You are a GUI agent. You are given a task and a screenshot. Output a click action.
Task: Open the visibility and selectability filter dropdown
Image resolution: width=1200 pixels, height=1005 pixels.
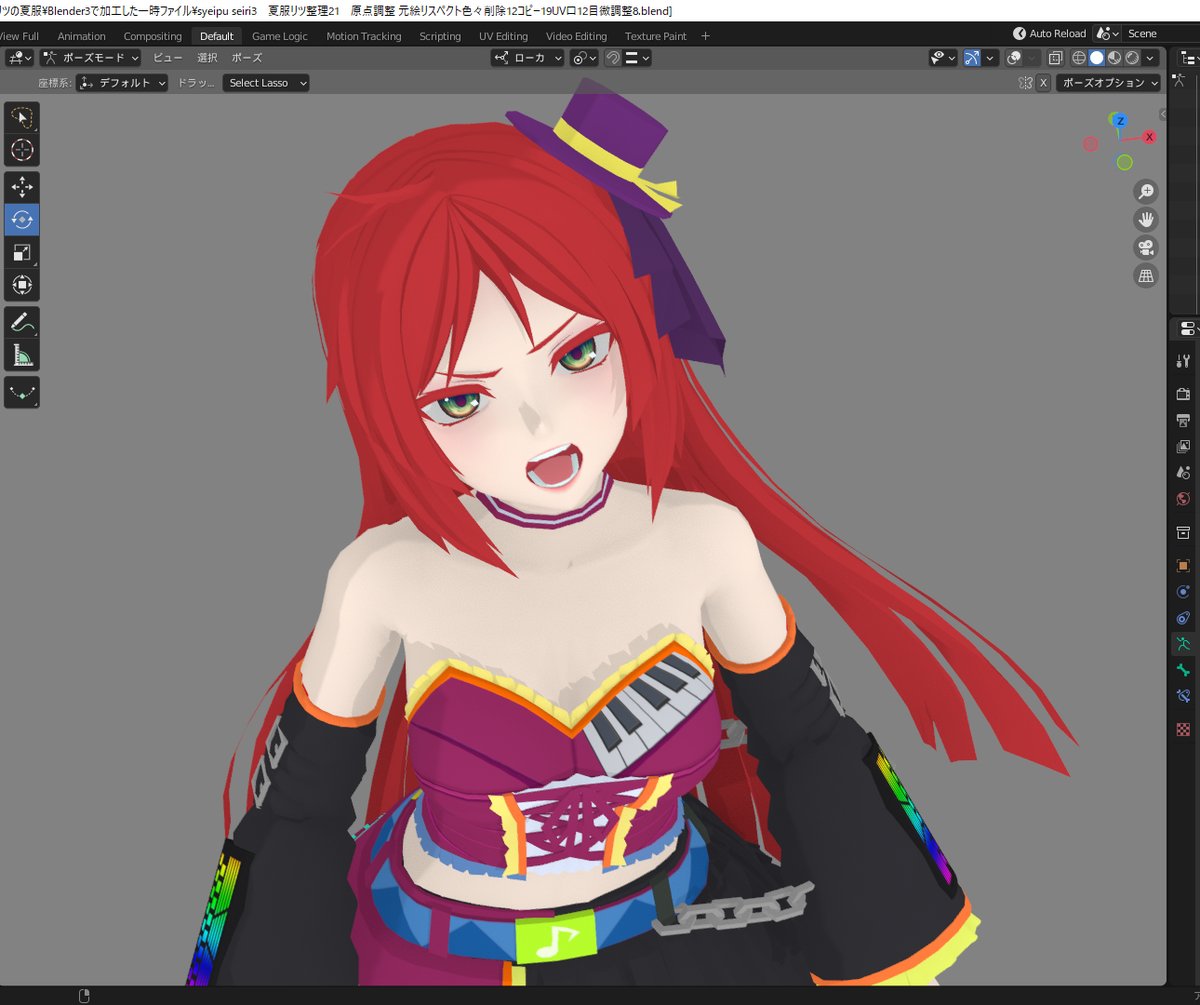[x=943, y=58]
